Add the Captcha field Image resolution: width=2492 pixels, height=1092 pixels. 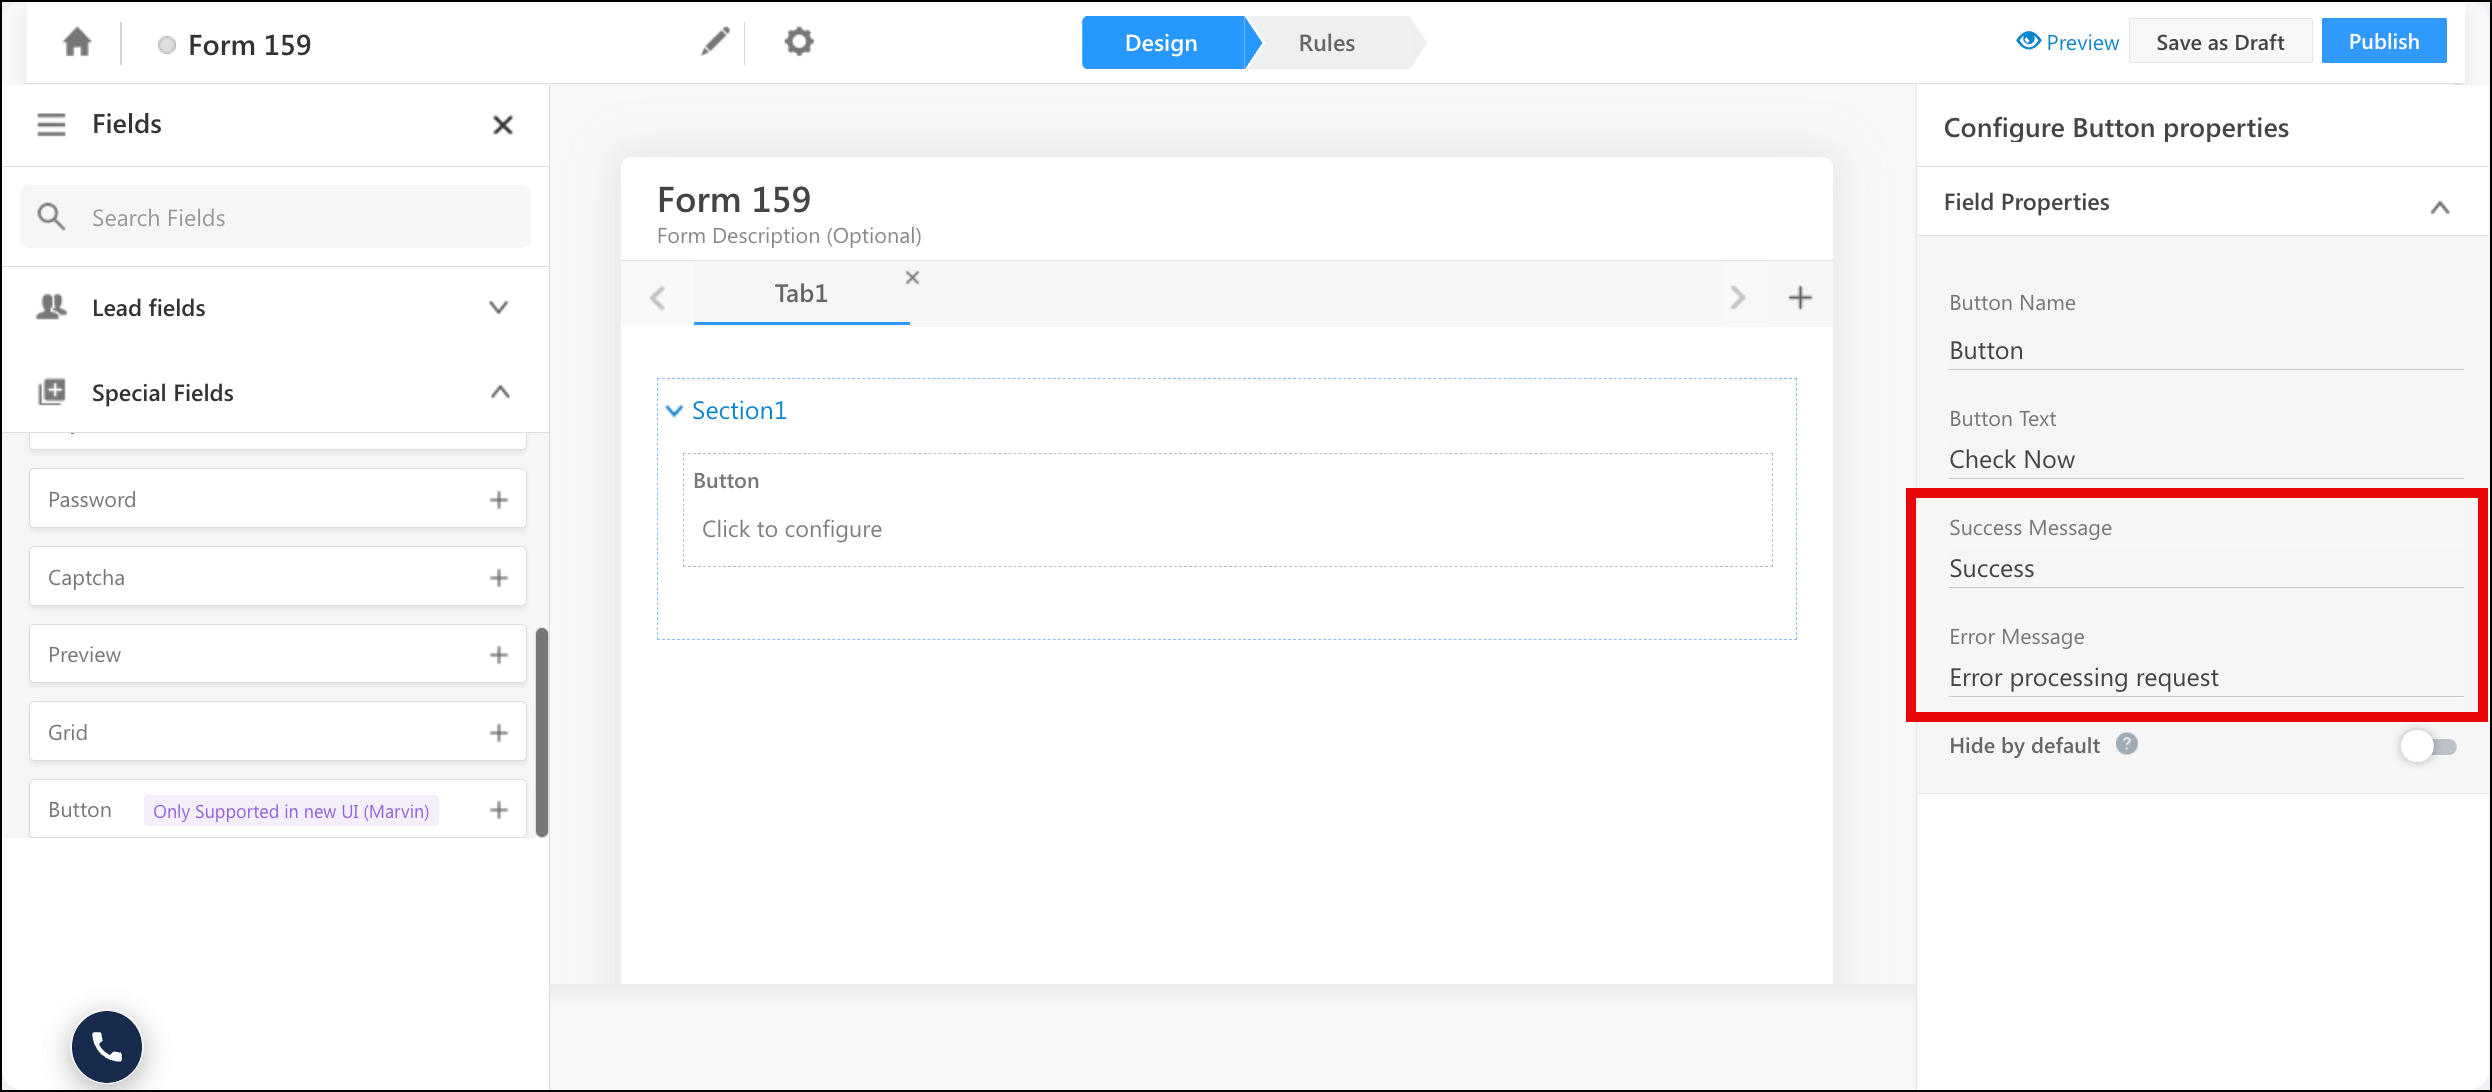pos(499,578)
